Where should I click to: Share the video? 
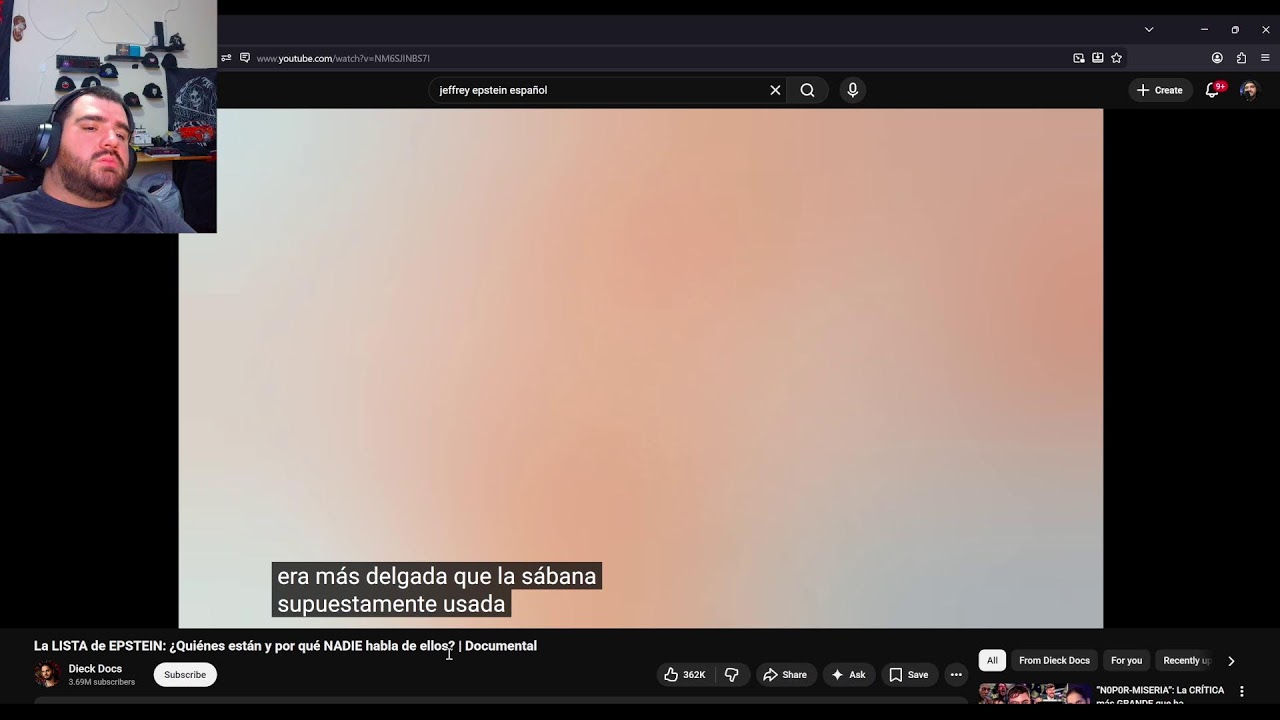coord(785,675)
